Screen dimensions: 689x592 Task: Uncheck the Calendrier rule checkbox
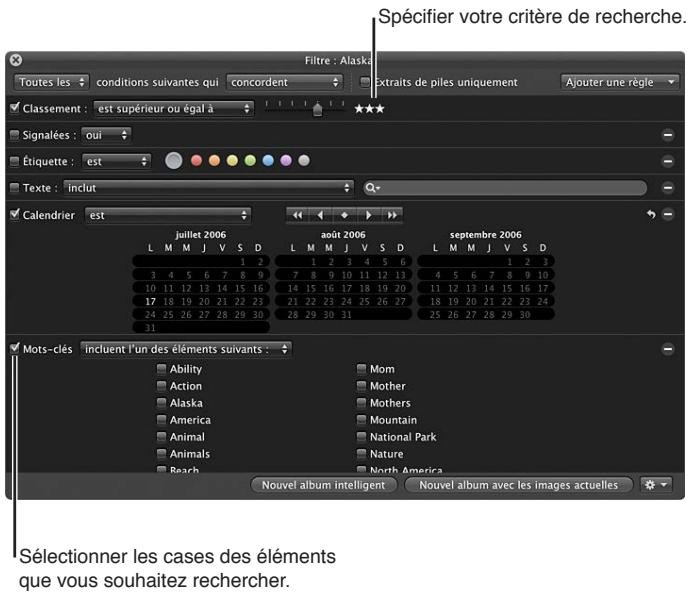pos(15,214)
